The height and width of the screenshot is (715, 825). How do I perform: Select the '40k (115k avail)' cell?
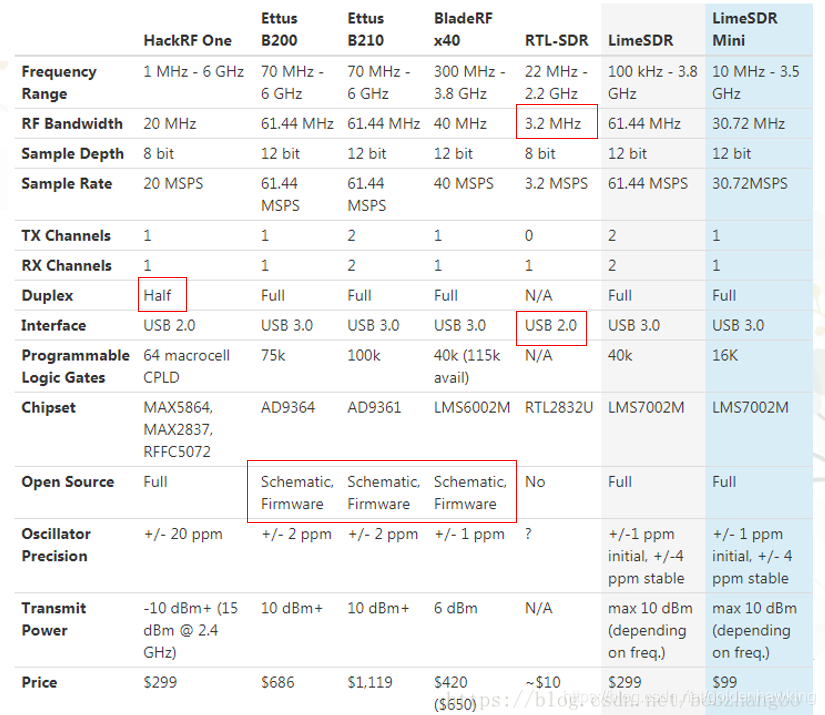tap(467, 367)
